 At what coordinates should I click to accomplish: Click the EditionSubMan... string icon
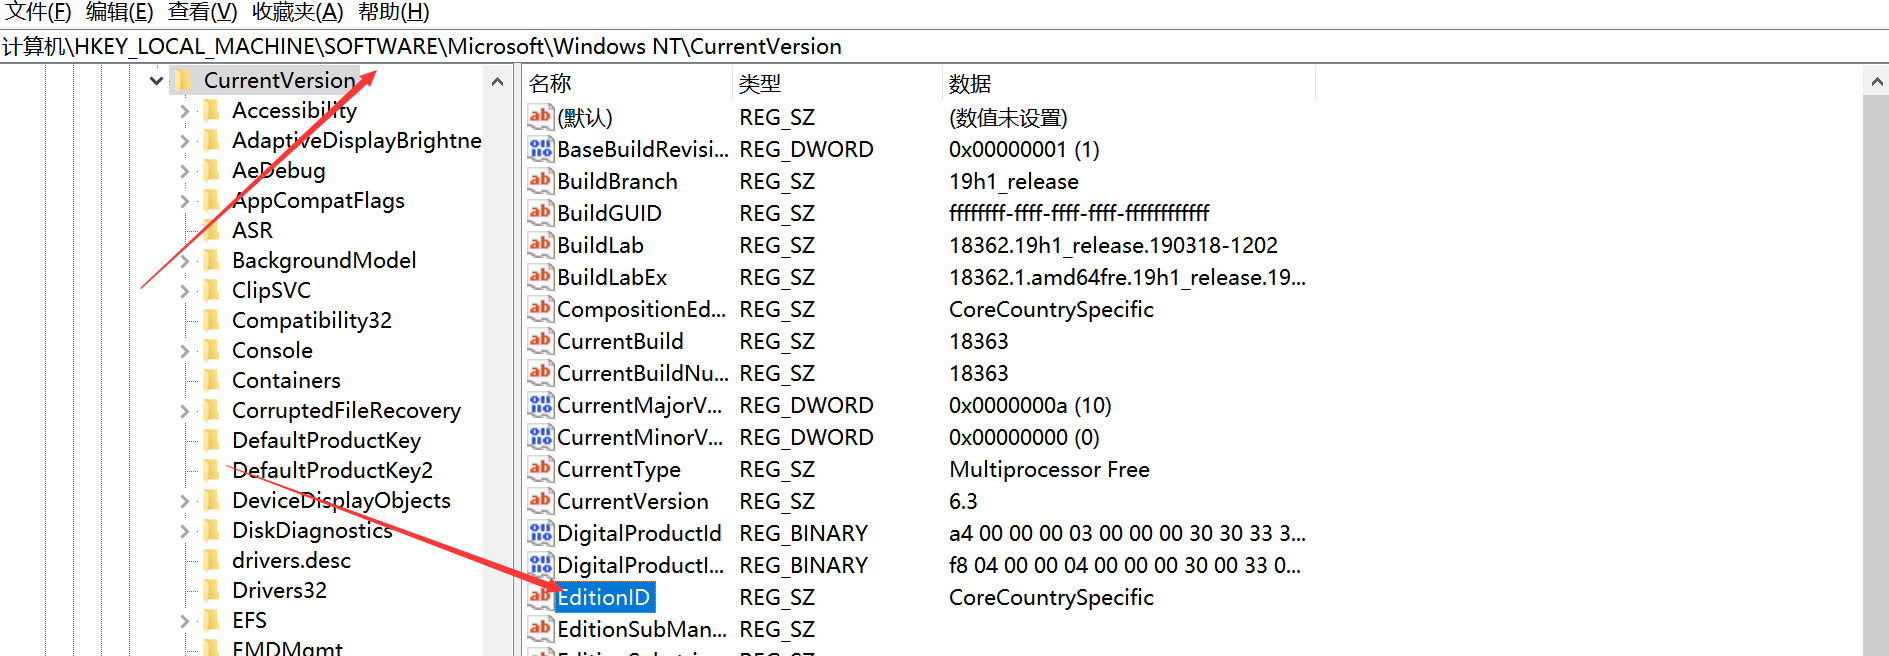click(540, 629)
